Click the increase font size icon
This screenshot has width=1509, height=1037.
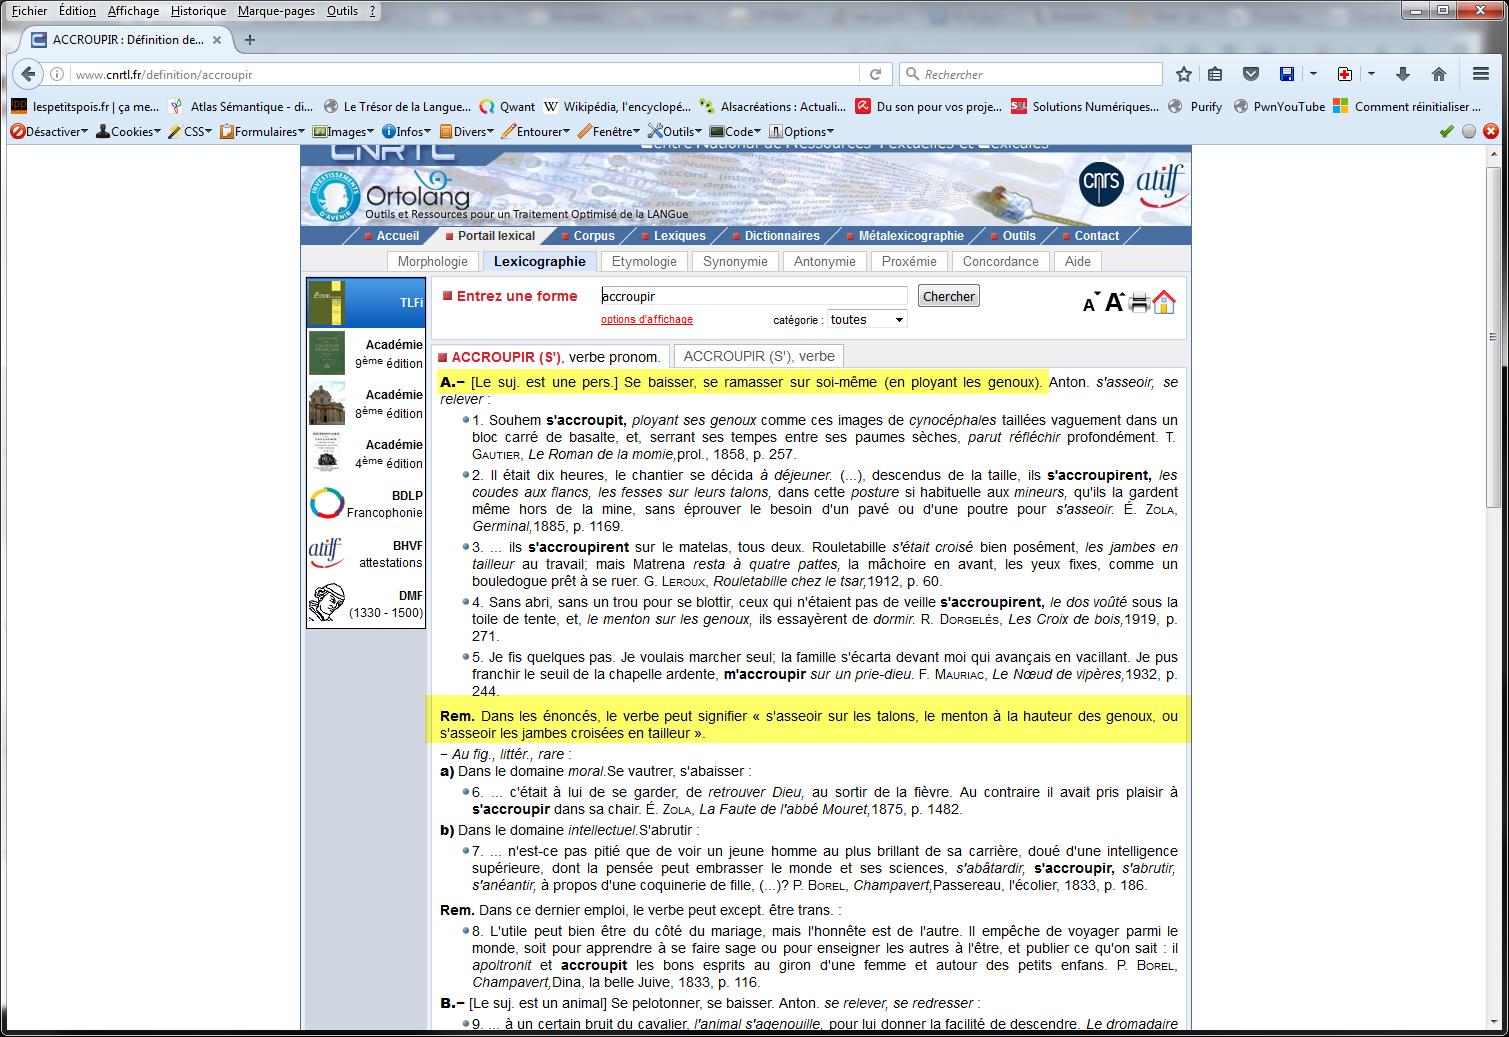pyautogui.click(x=1114, y=302)
